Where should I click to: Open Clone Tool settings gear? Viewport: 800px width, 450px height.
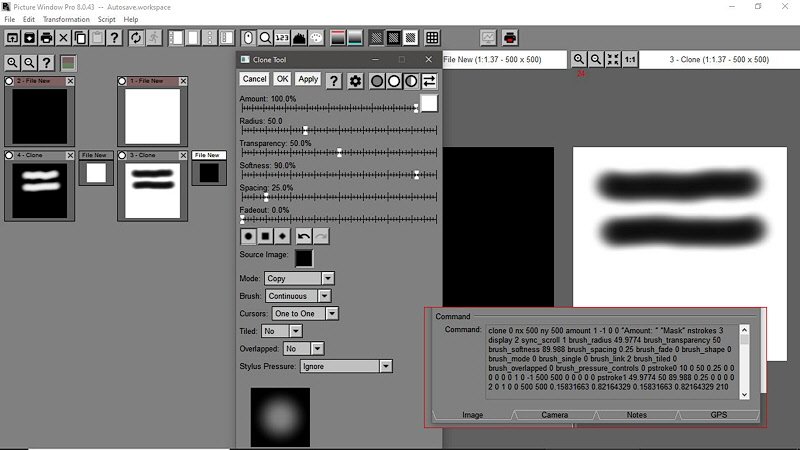point(355,80)
